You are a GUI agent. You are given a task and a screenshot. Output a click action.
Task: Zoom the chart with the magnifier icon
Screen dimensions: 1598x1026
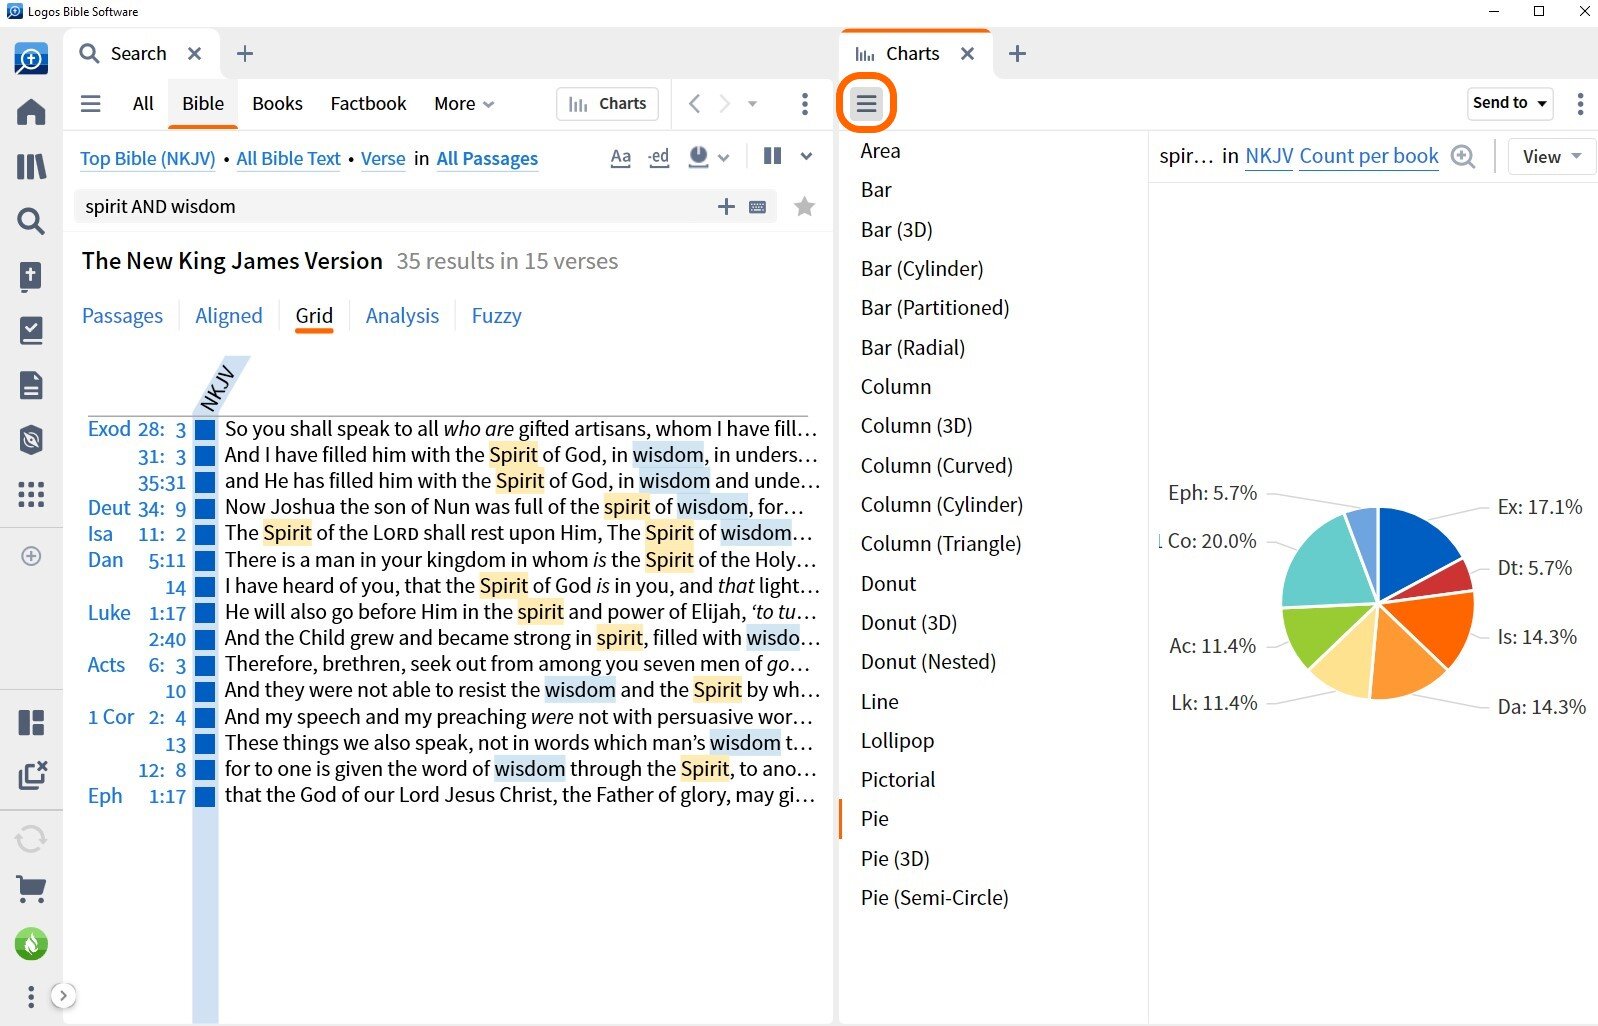(1463, 157)
